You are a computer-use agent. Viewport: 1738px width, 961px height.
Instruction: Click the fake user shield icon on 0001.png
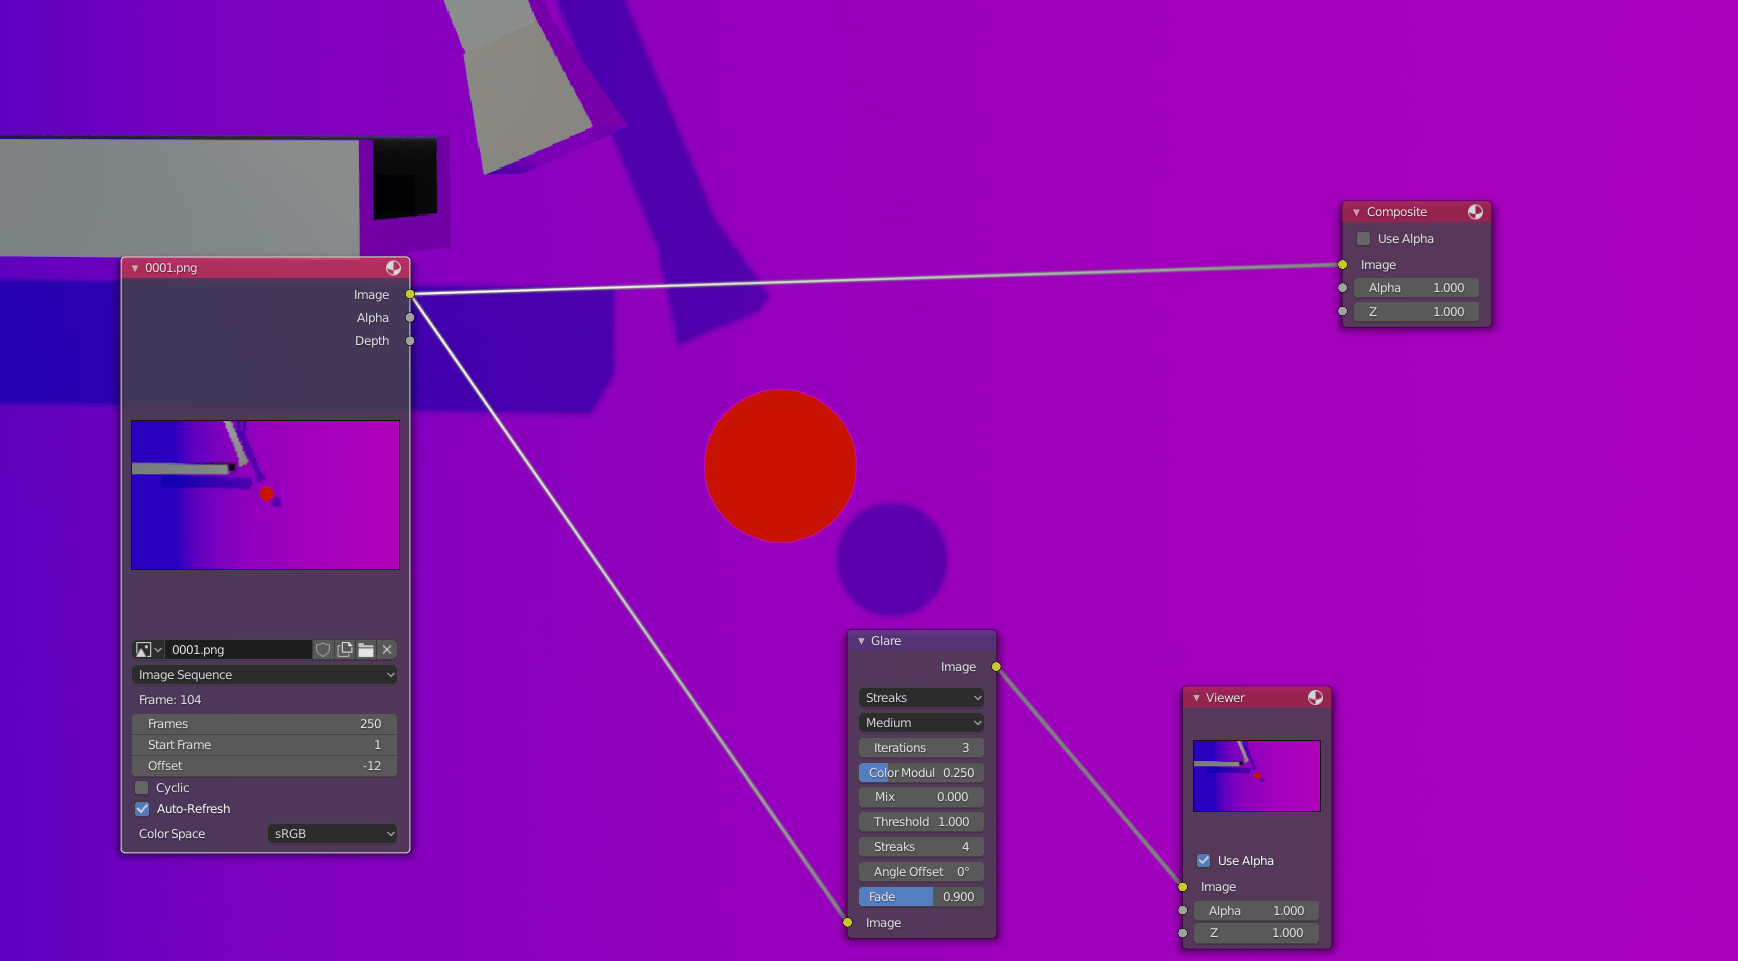click(x=323, y=649)
